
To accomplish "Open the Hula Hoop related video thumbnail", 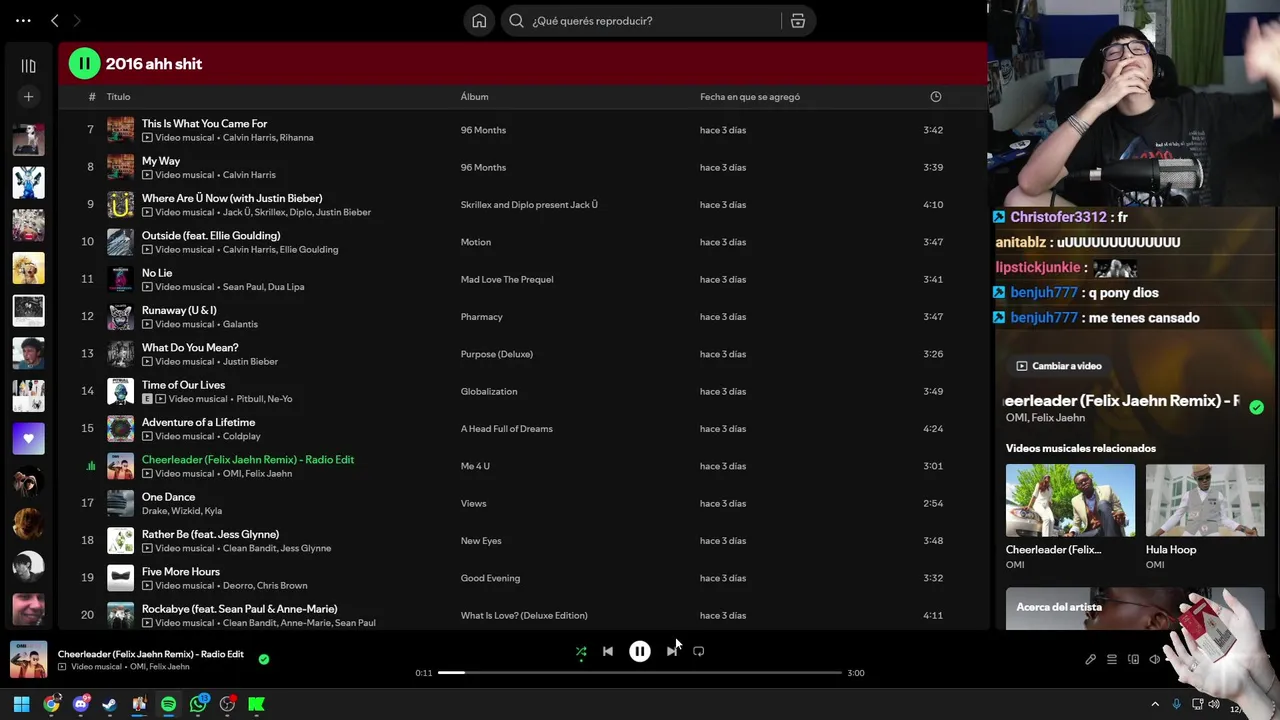I will coord(1205,500).
